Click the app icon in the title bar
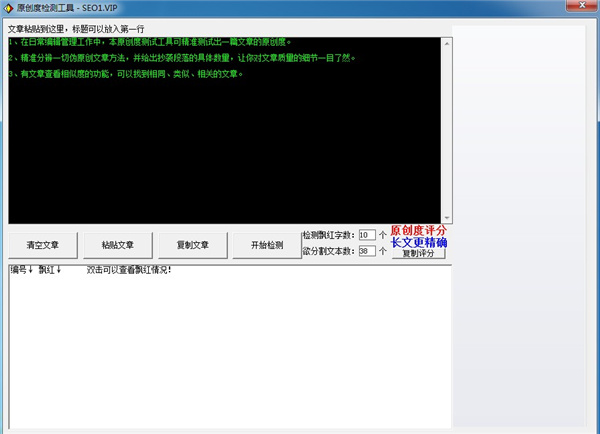Screen dimensions: 600x434 click(9, 8)
